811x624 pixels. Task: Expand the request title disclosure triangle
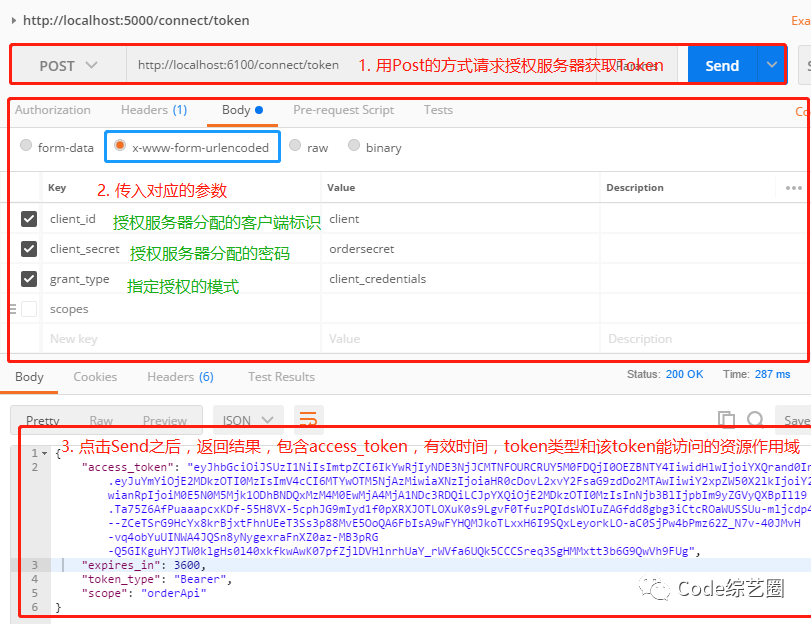point(14,21)
